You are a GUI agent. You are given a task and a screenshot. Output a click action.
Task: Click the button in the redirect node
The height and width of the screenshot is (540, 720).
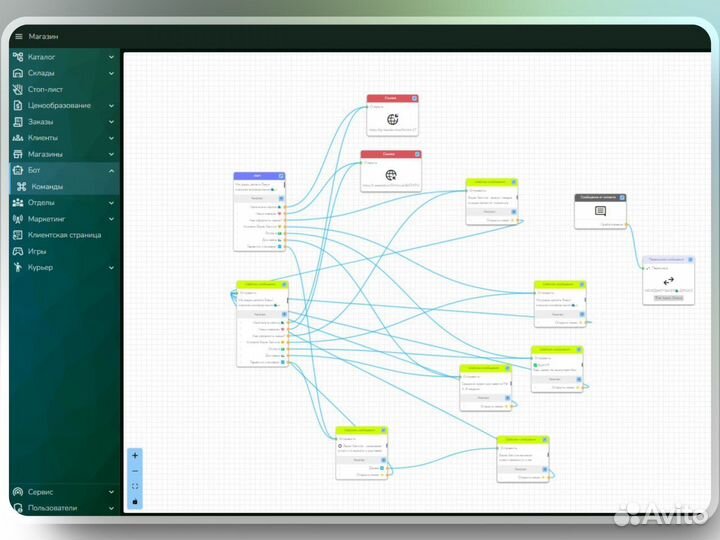[669, 298]
